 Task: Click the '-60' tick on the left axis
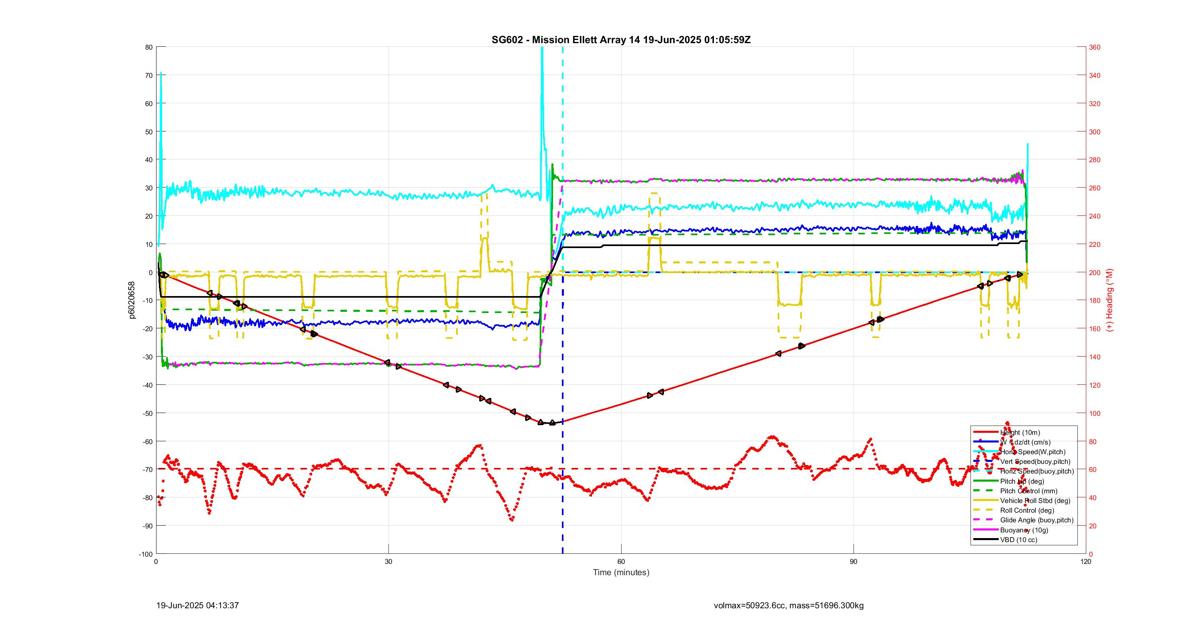click(x=147, y=441)
